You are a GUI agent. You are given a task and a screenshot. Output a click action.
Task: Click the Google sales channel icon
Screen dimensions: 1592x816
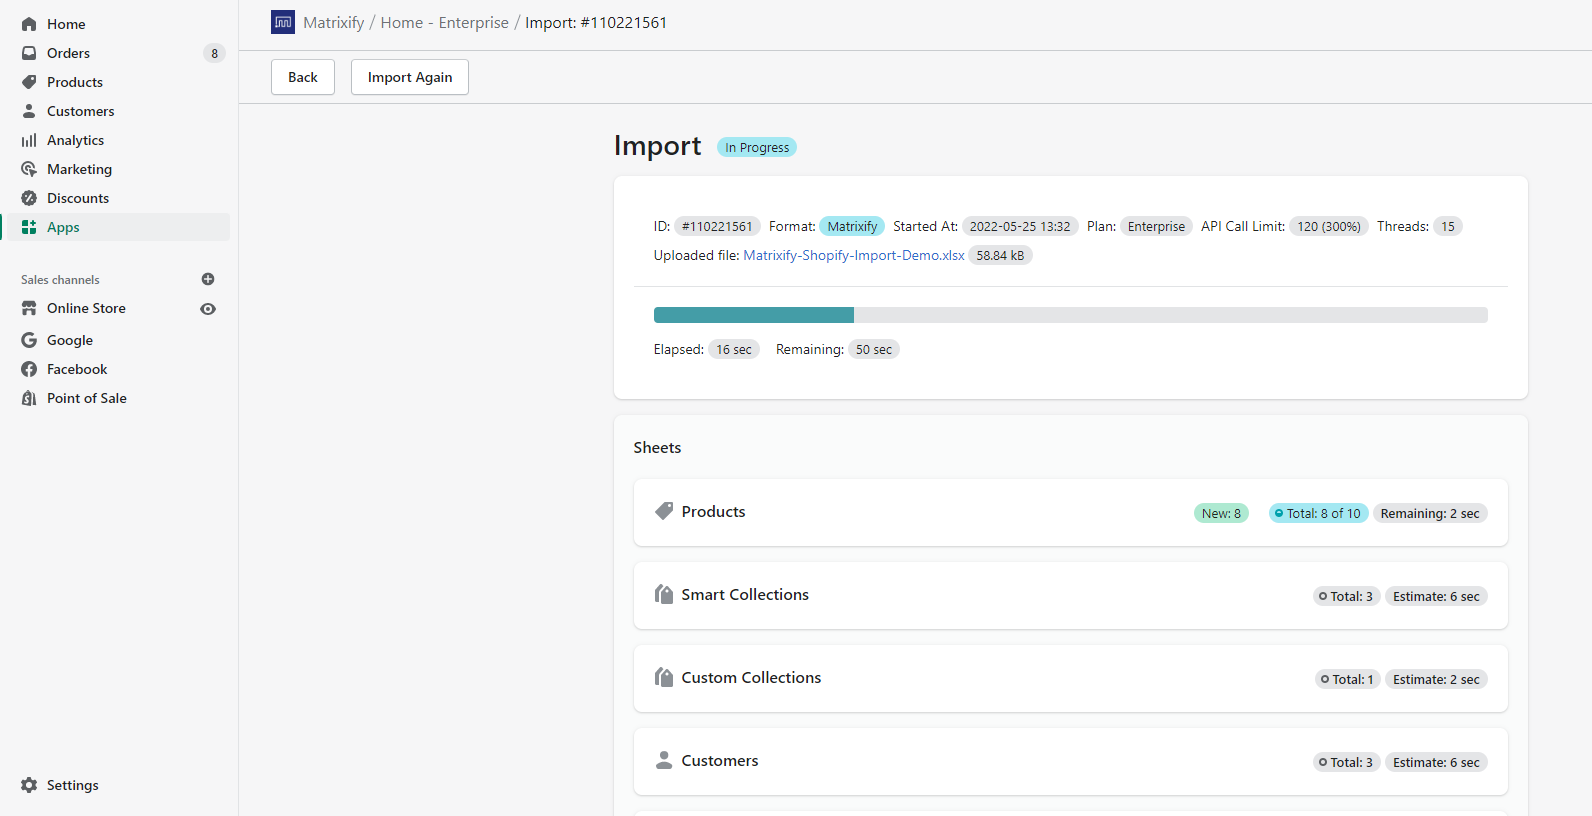(29, 340)
